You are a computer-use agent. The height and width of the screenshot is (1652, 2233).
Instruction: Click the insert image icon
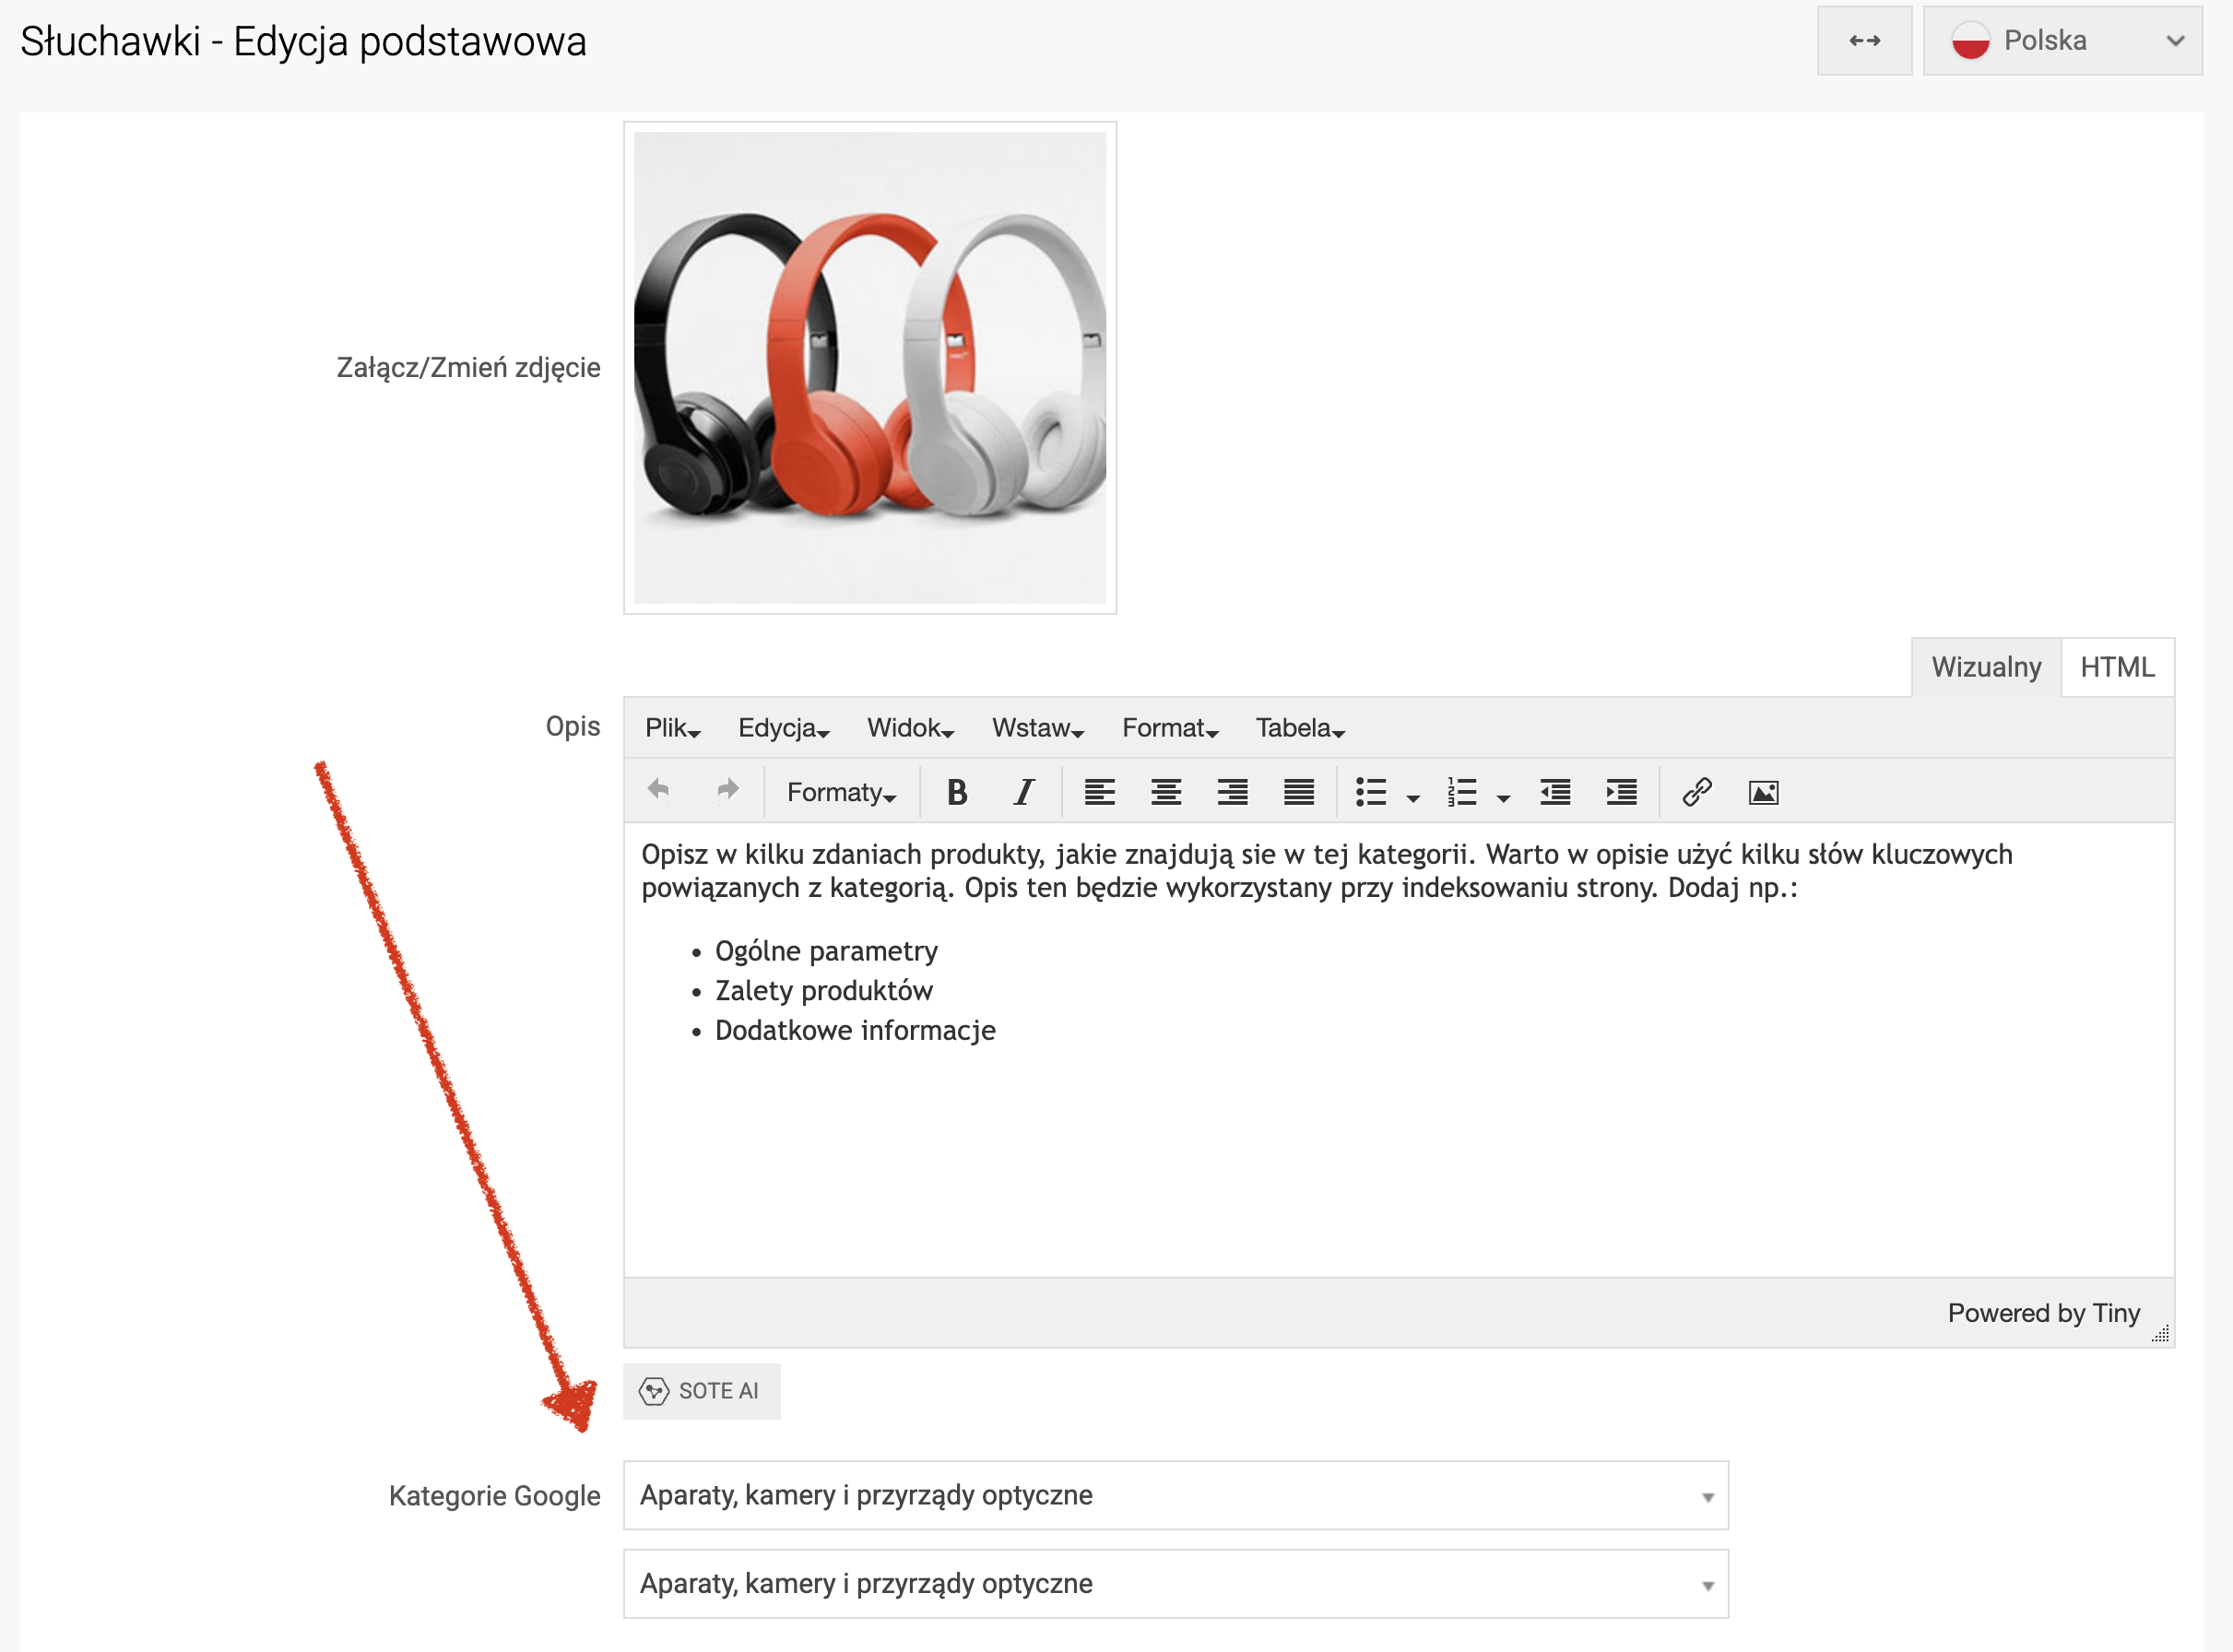click(x=1763, y=793)
